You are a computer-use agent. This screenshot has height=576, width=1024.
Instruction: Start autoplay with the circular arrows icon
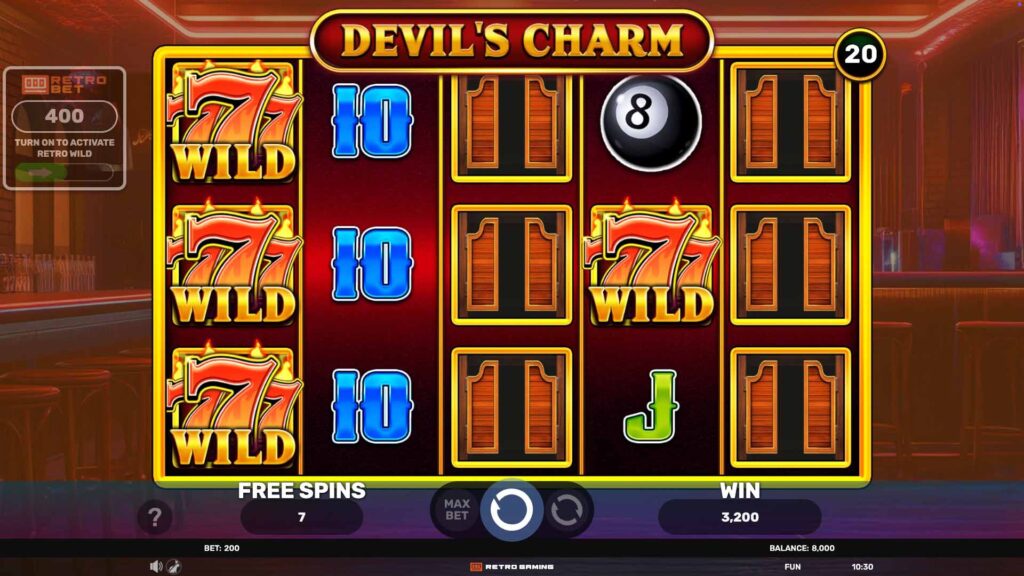tap(566, 510)
